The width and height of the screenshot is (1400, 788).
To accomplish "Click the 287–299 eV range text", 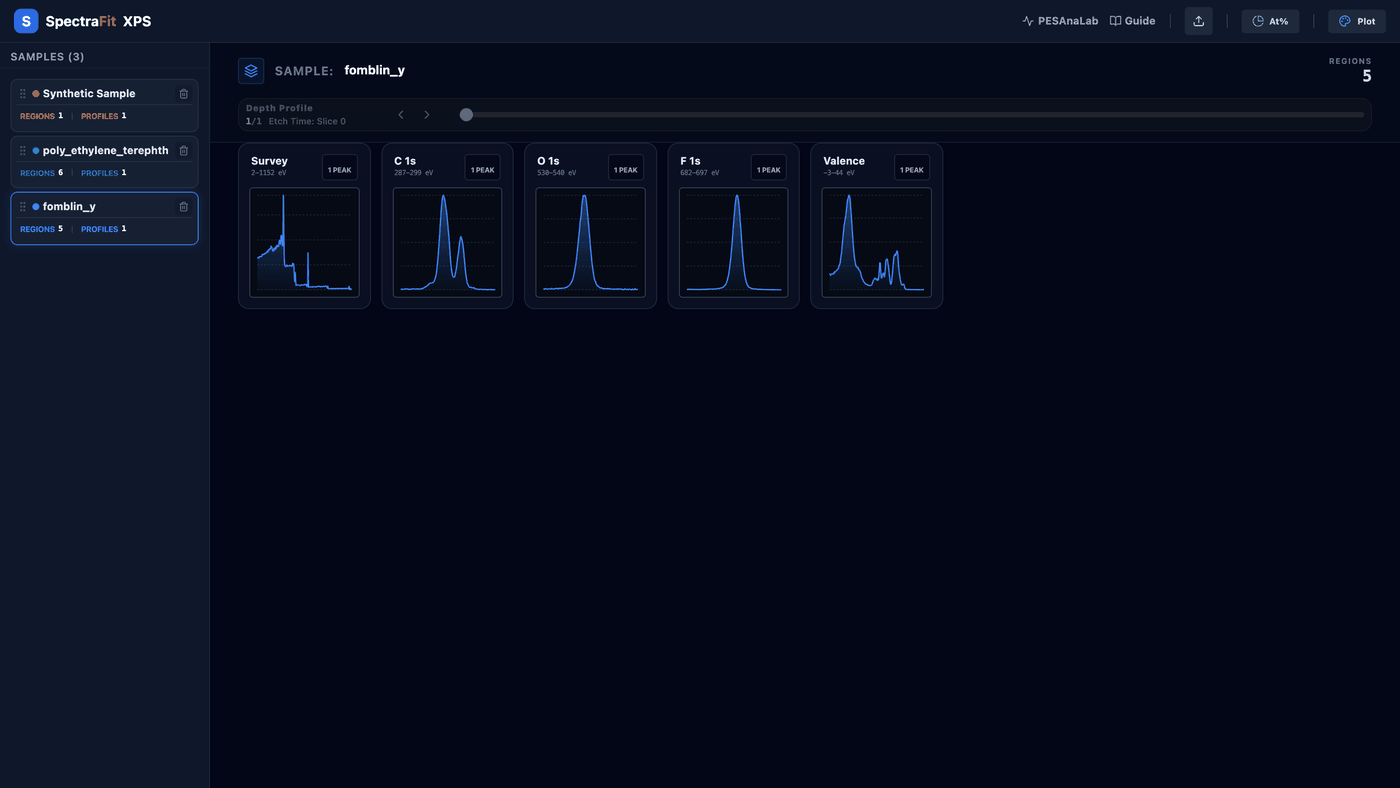I will pyautogui.click(x=414, y=173).
